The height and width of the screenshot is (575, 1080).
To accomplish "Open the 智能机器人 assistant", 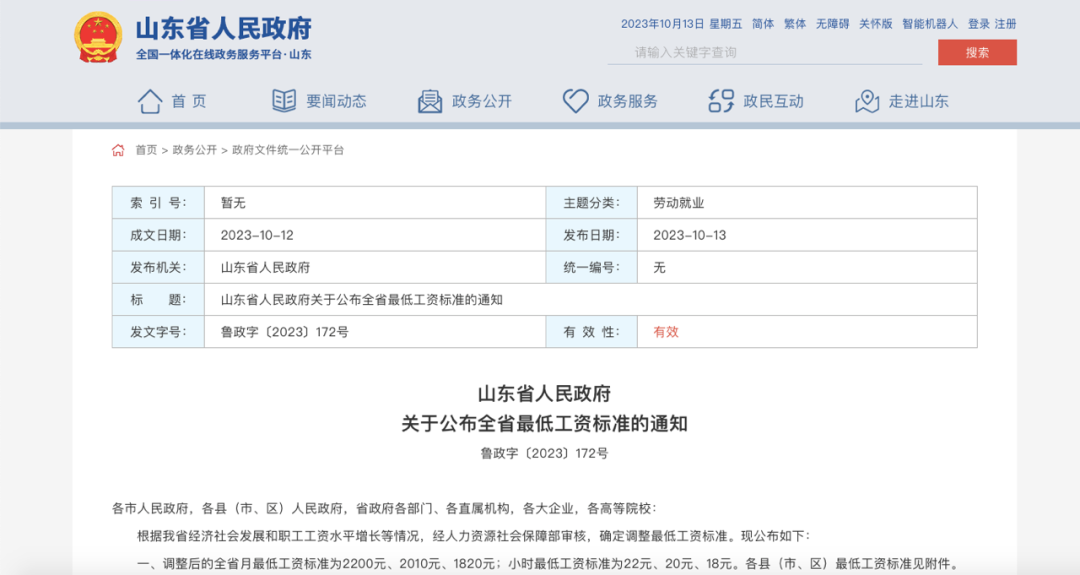I will click(930, 24).
